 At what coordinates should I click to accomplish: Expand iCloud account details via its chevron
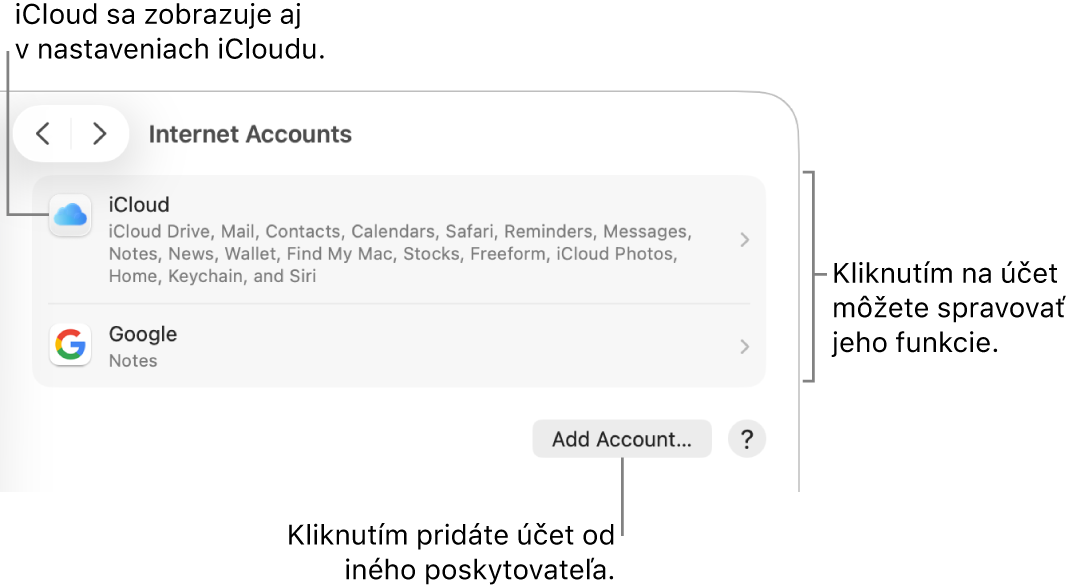click(745, 240)
